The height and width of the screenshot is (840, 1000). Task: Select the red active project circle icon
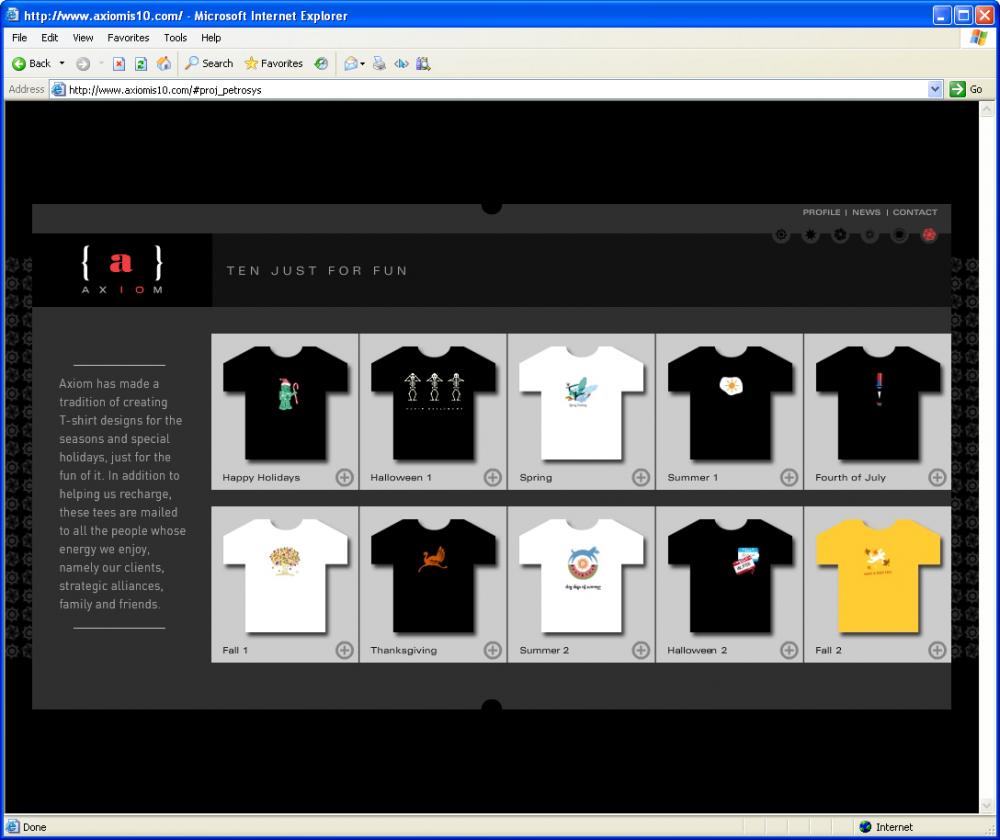click(929, 235)
